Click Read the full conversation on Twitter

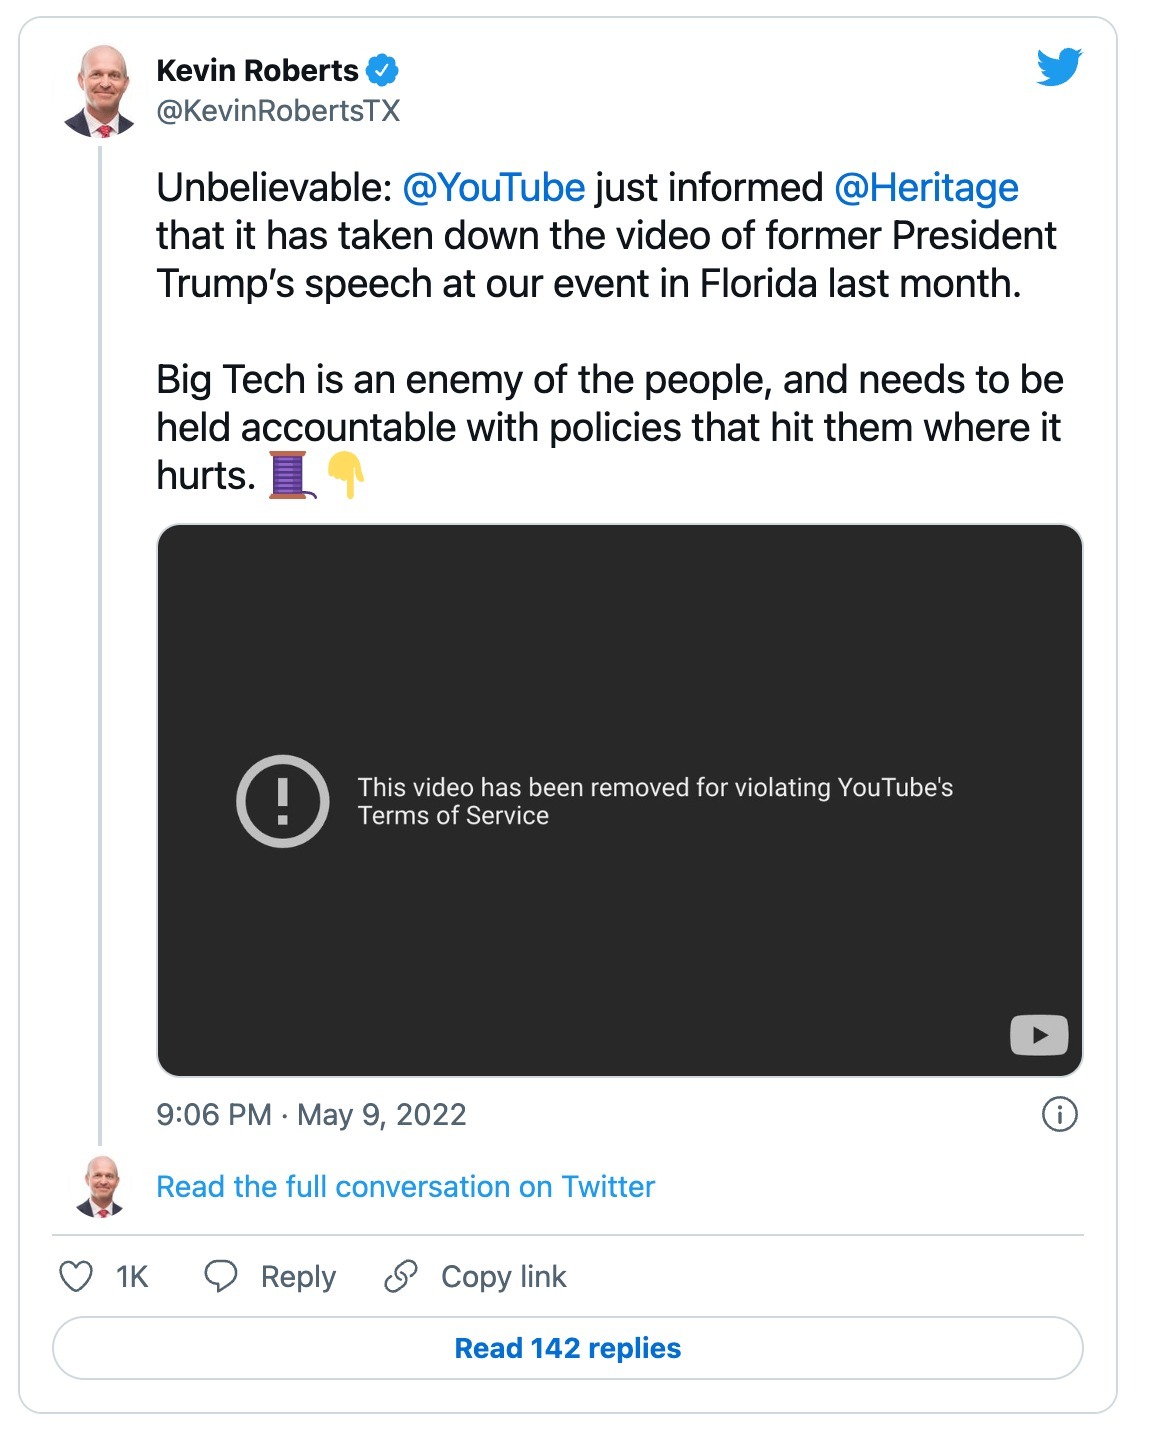point(405,1187)
